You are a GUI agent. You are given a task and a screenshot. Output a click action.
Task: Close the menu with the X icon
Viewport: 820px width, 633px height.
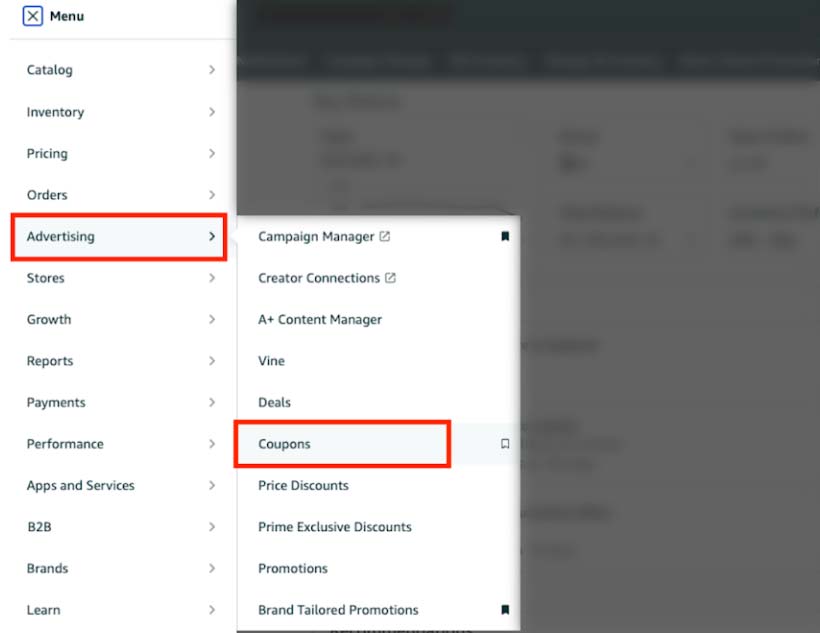(32, 16)
